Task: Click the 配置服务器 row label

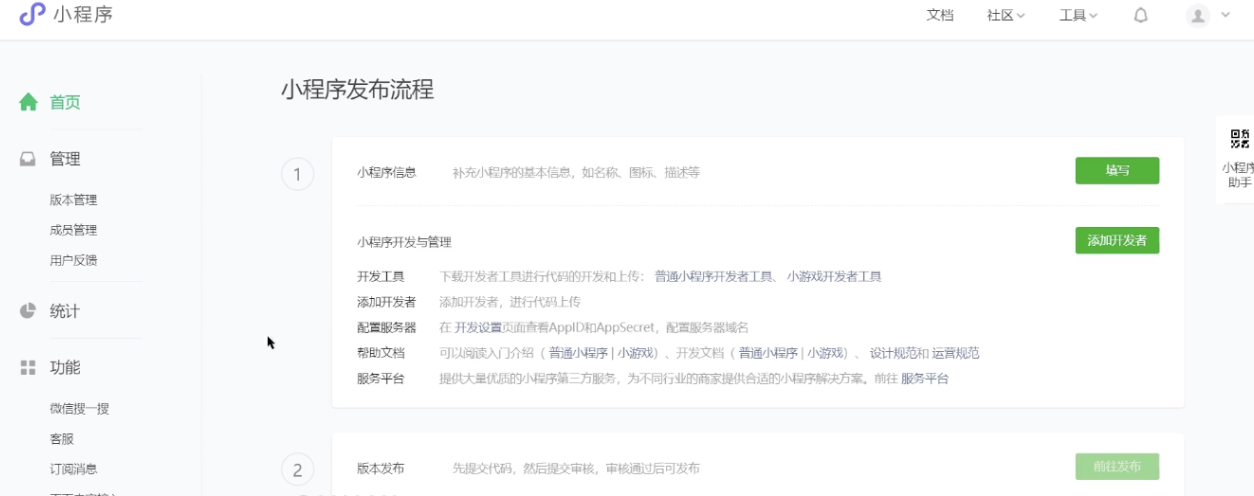Action: point(386,327)
